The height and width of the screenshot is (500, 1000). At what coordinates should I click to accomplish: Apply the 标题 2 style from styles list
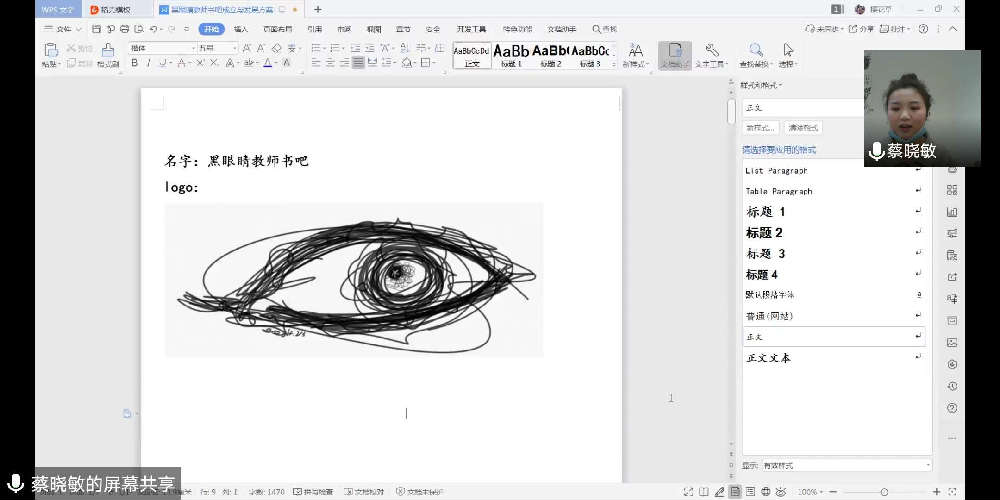765,233
